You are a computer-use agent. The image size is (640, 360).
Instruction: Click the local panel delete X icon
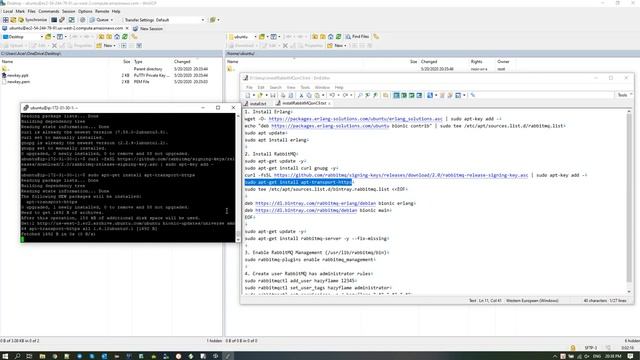[54, 46]
